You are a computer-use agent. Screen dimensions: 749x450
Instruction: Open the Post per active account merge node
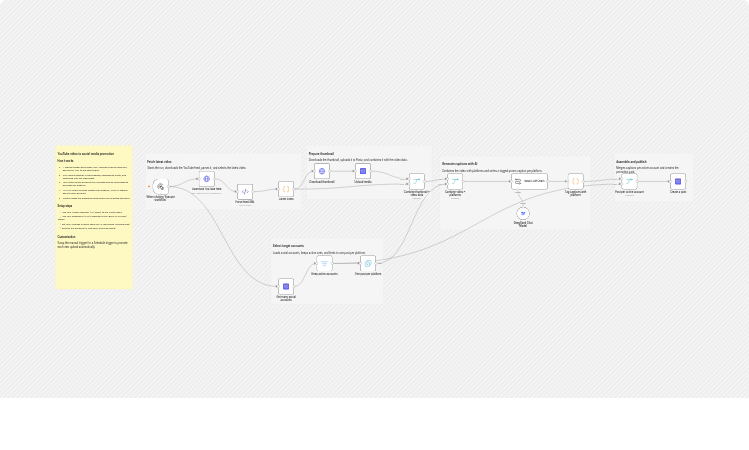point(629,181)
